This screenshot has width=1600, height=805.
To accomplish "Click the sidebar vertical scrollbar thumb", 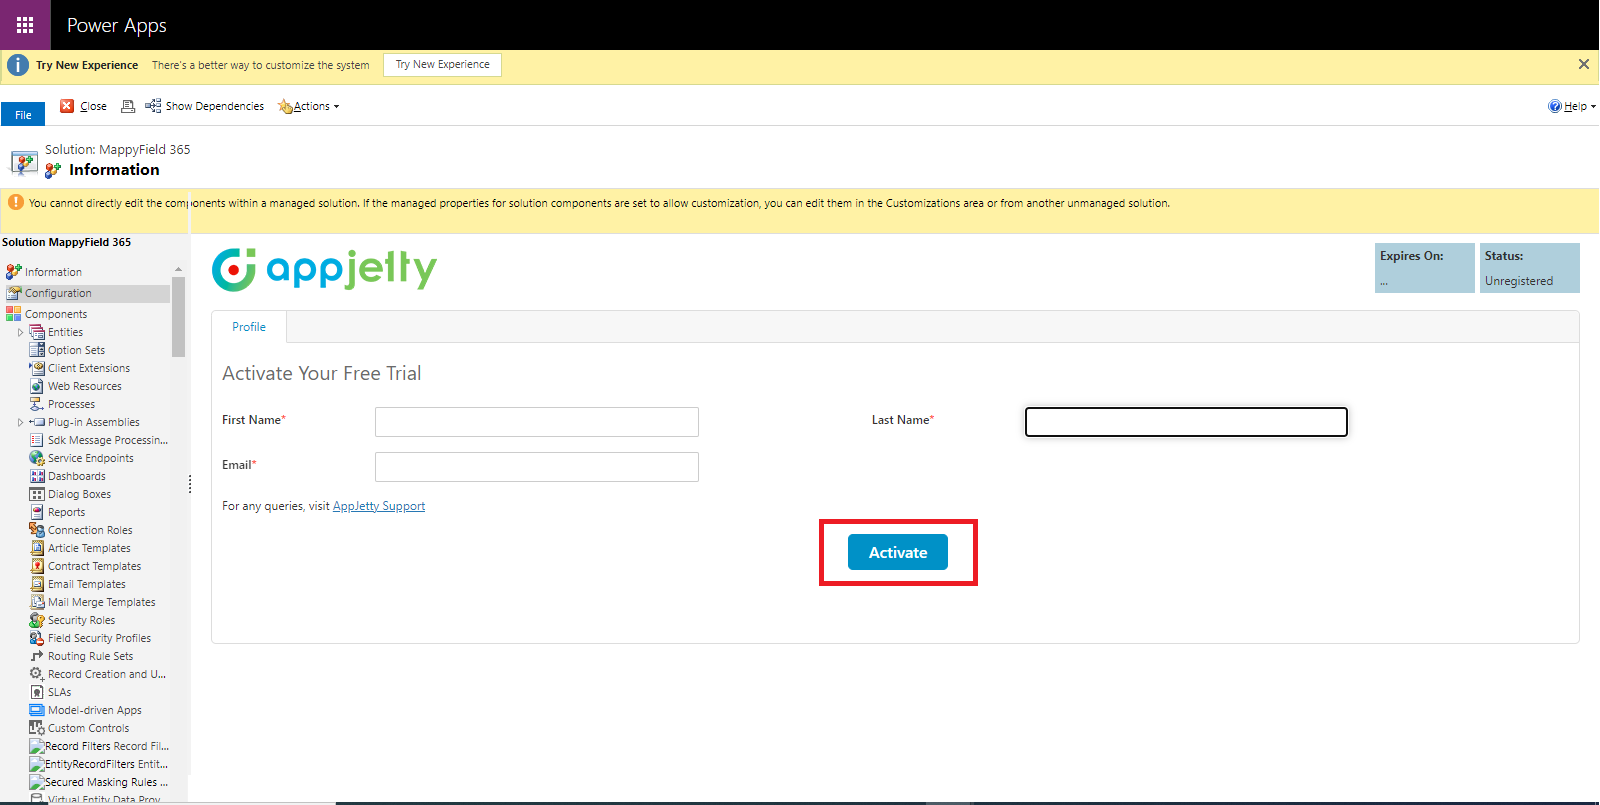I will point(178,317).
